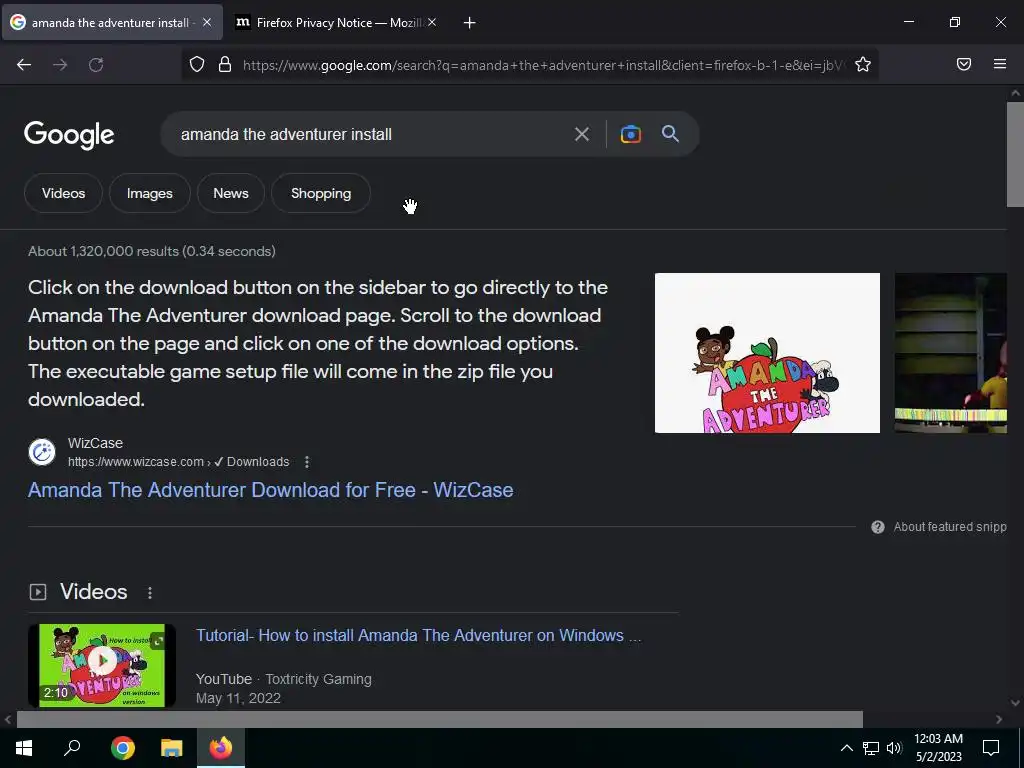Open the Windows Start menu
The width and height of the screenshot is (1024, 768).
coord(24,748)
